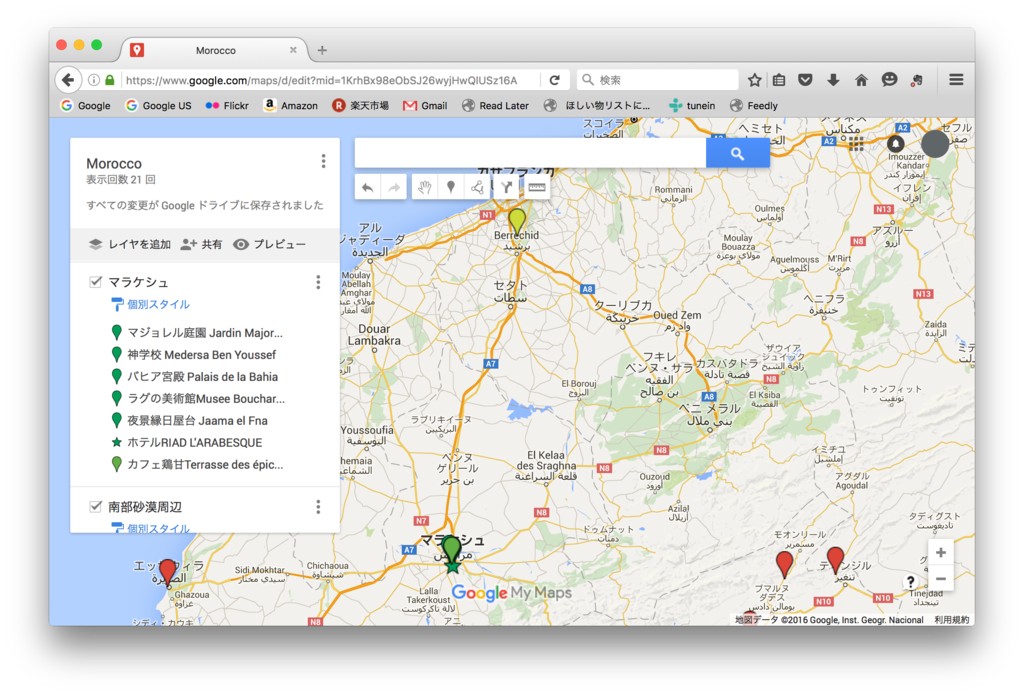This screenshot has width=1024, height=696.
Task: Open 個別スタイル under 南部砂漠周辺 layer
Action: [x=151, y=528]
